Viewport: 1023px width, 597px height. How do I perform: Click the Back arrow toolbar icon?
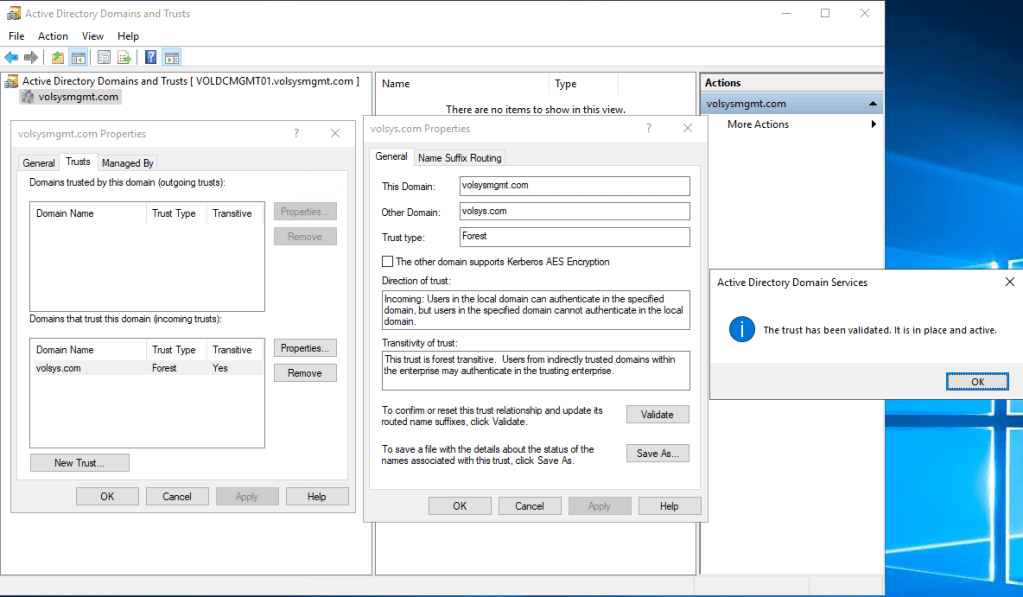tap(11, 58)
